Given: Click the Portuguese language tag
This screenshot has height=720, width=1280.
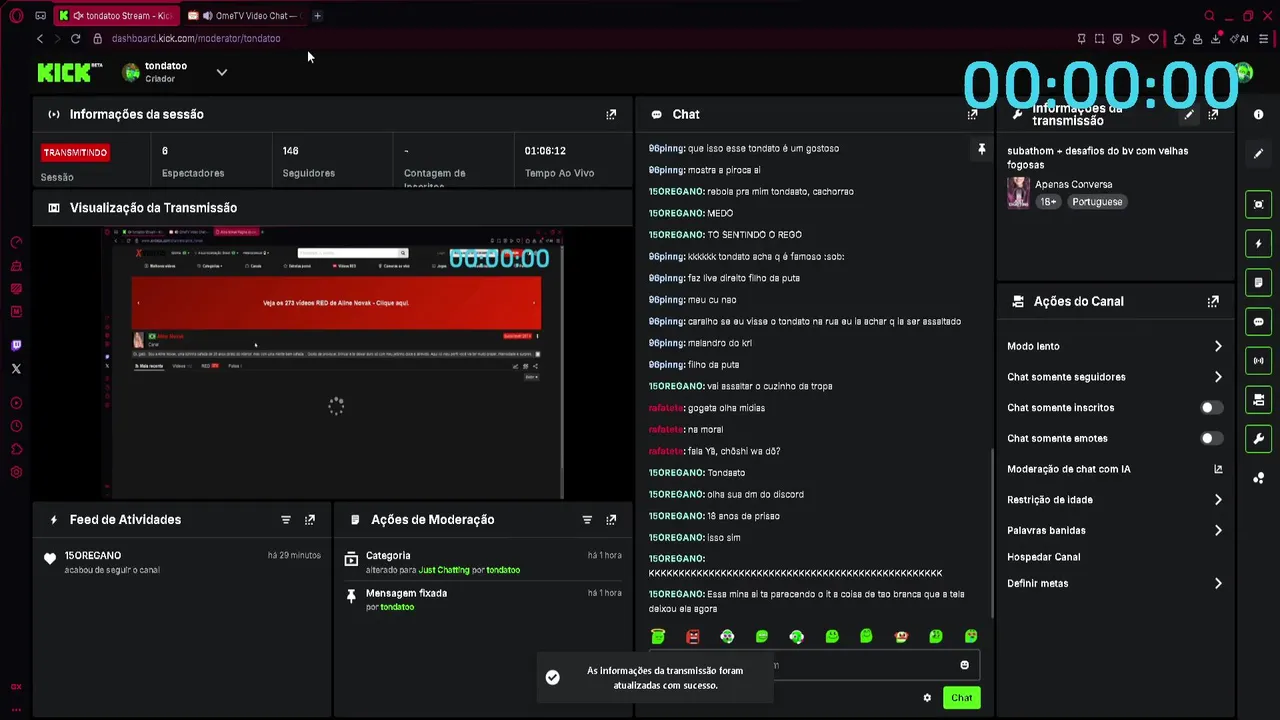Looking at the screenshot, I should click(1097, 202).
